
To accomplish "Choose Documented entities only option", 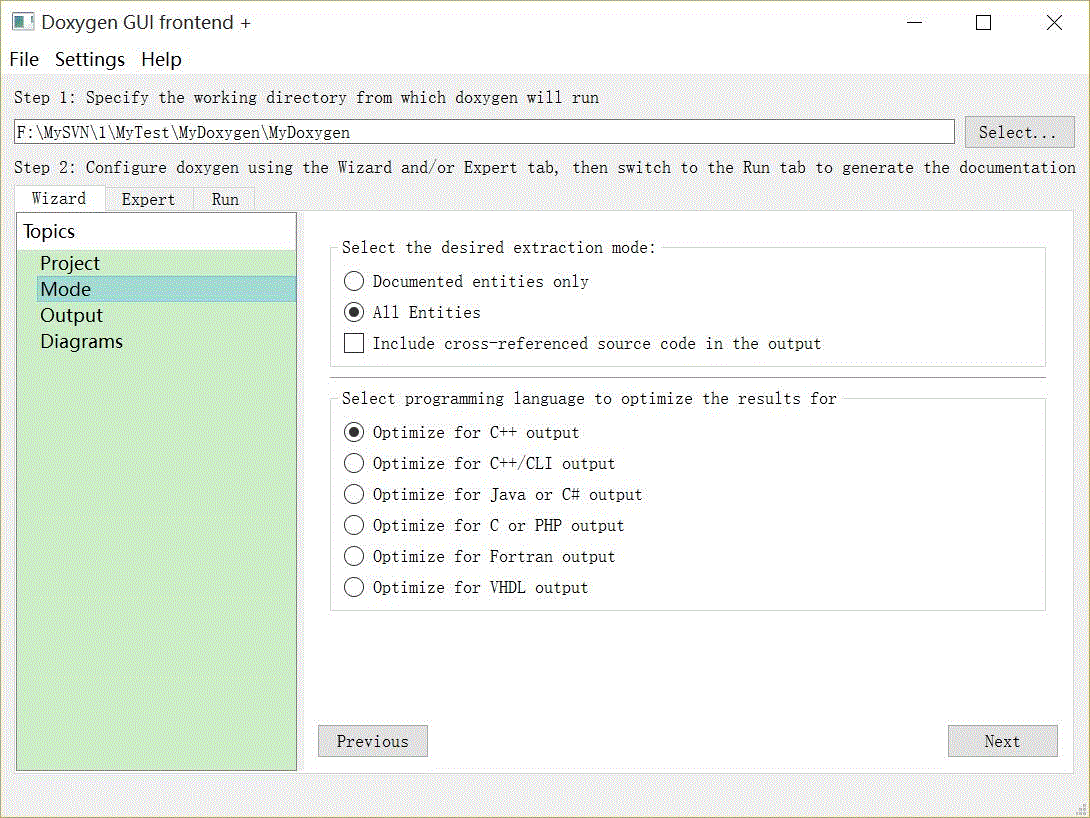I will pos(466,281).
